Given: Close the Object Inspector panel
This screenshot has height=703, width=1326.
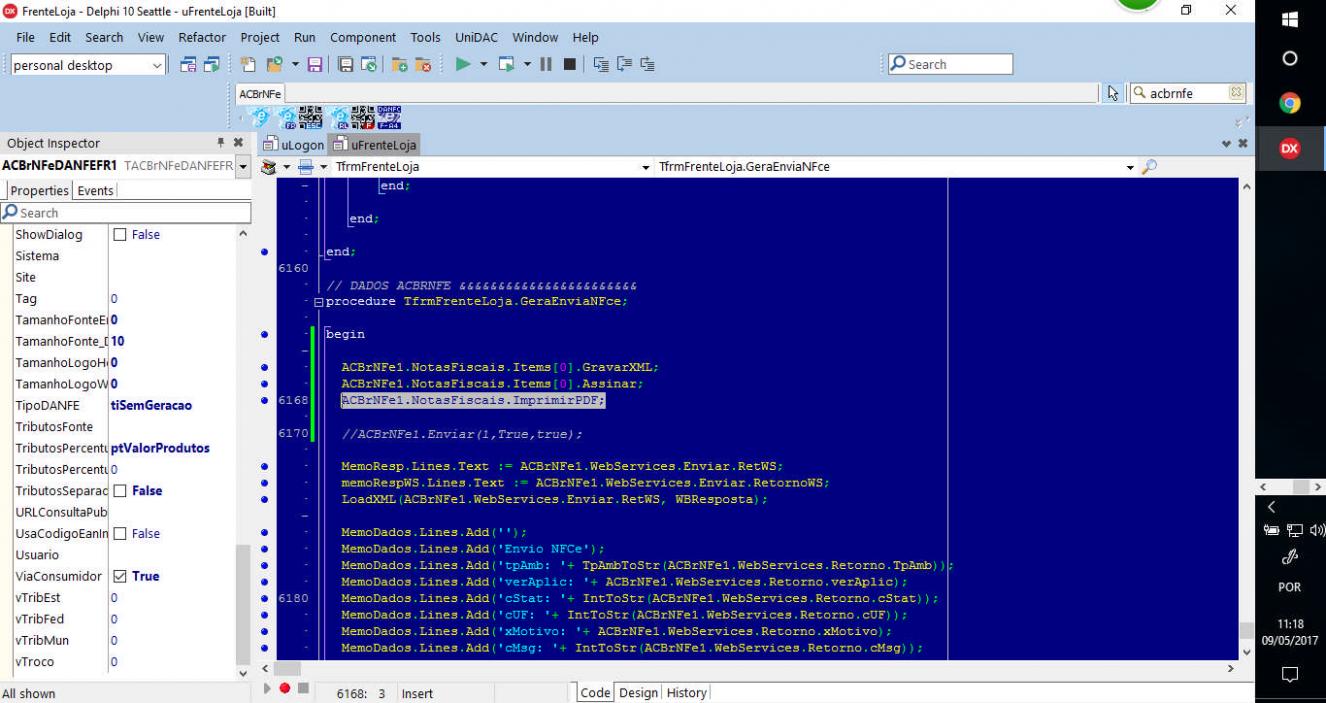Looking at the screenshot, I should coord(238,143).
